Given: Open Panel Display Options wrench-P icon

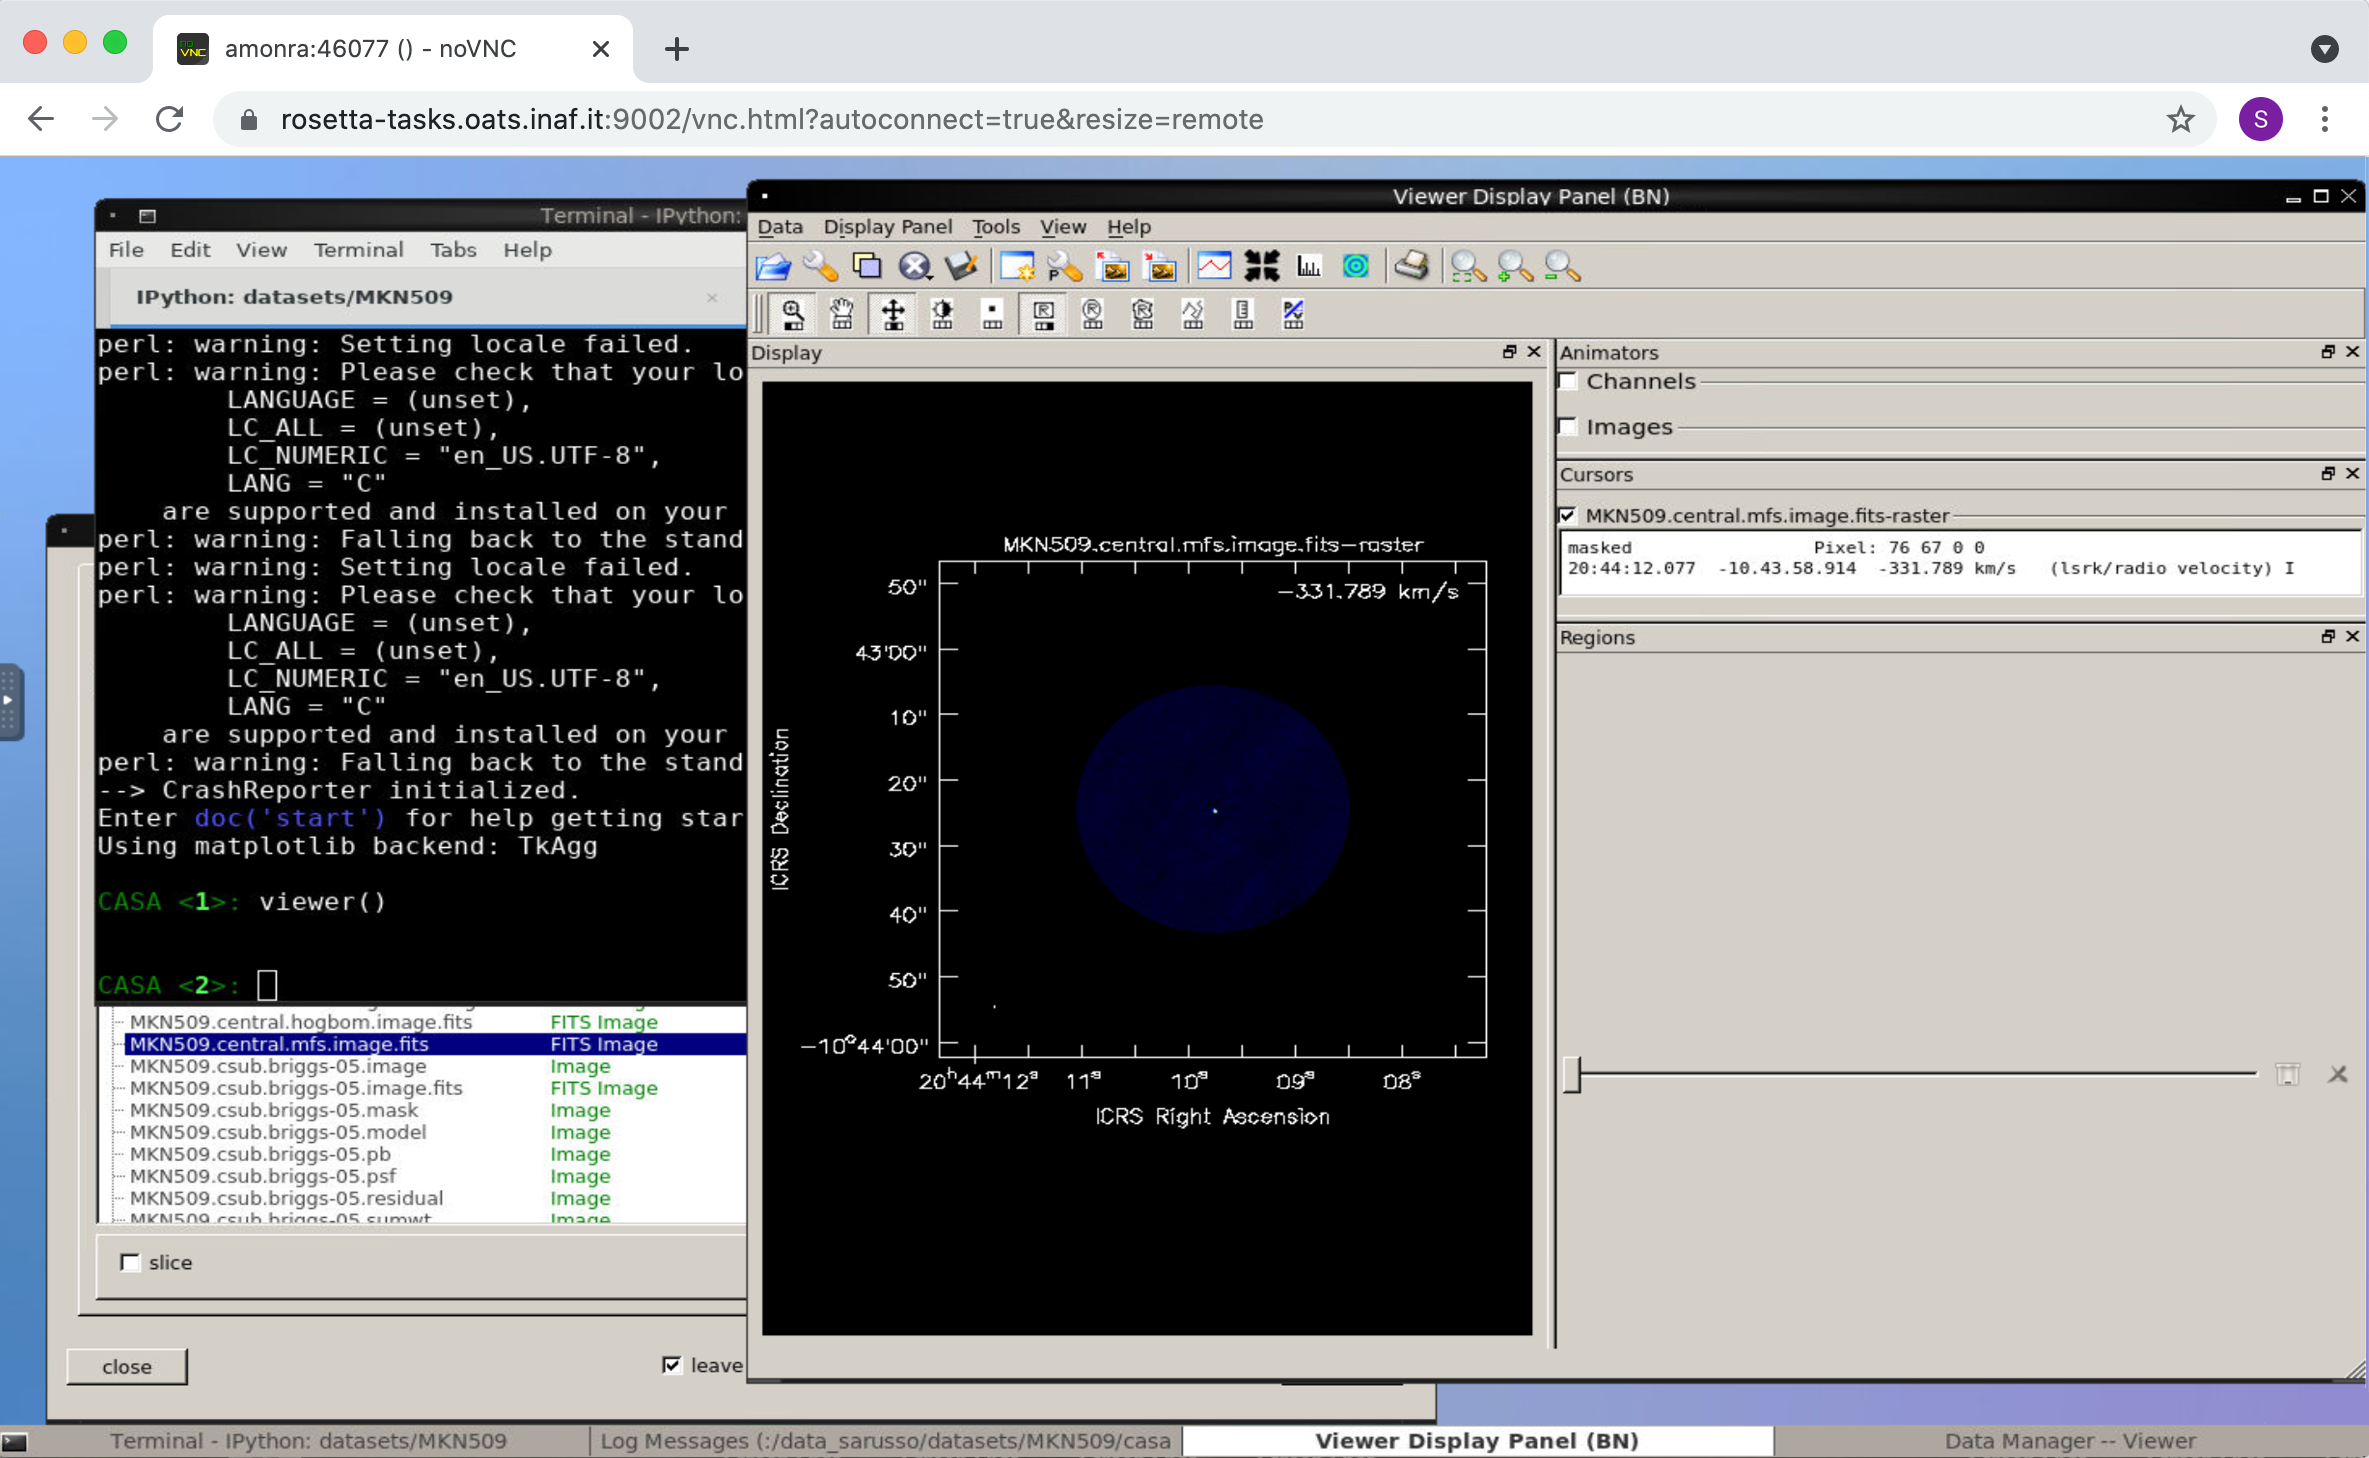Looking at the screenshot, I should (x=1064, y=267).
